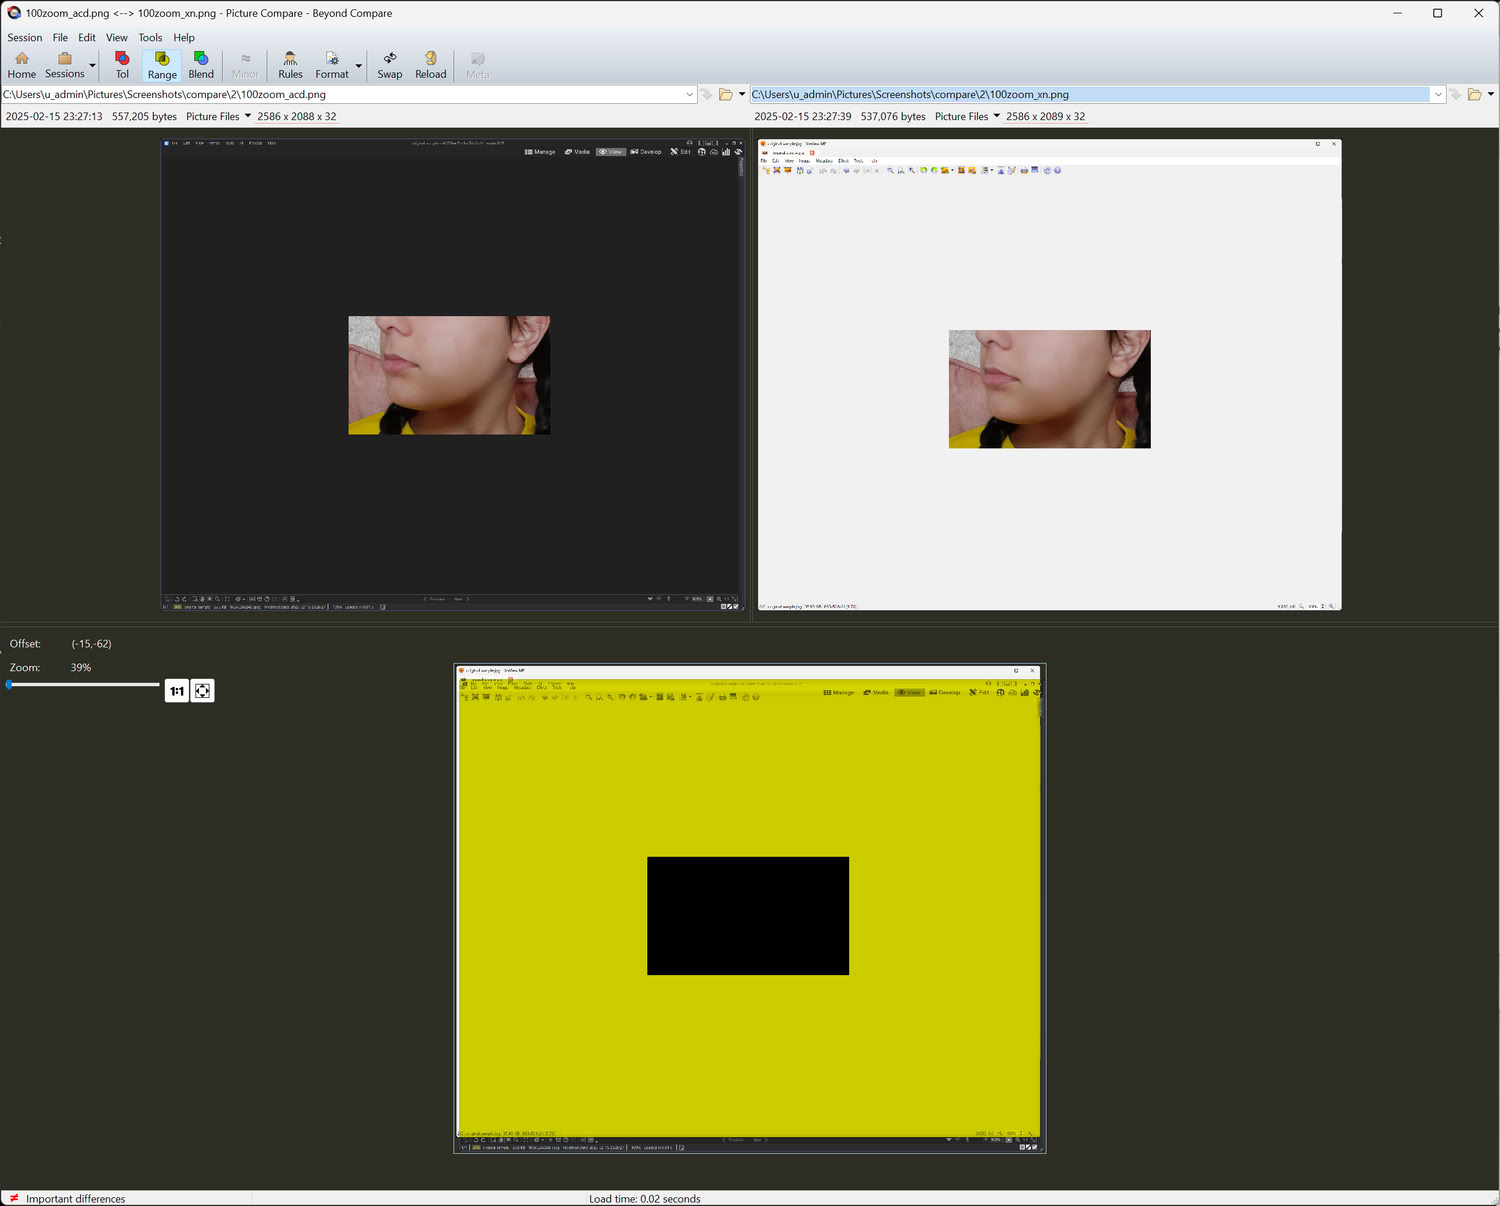Click the zoom slider track

[x=85, y=685]
